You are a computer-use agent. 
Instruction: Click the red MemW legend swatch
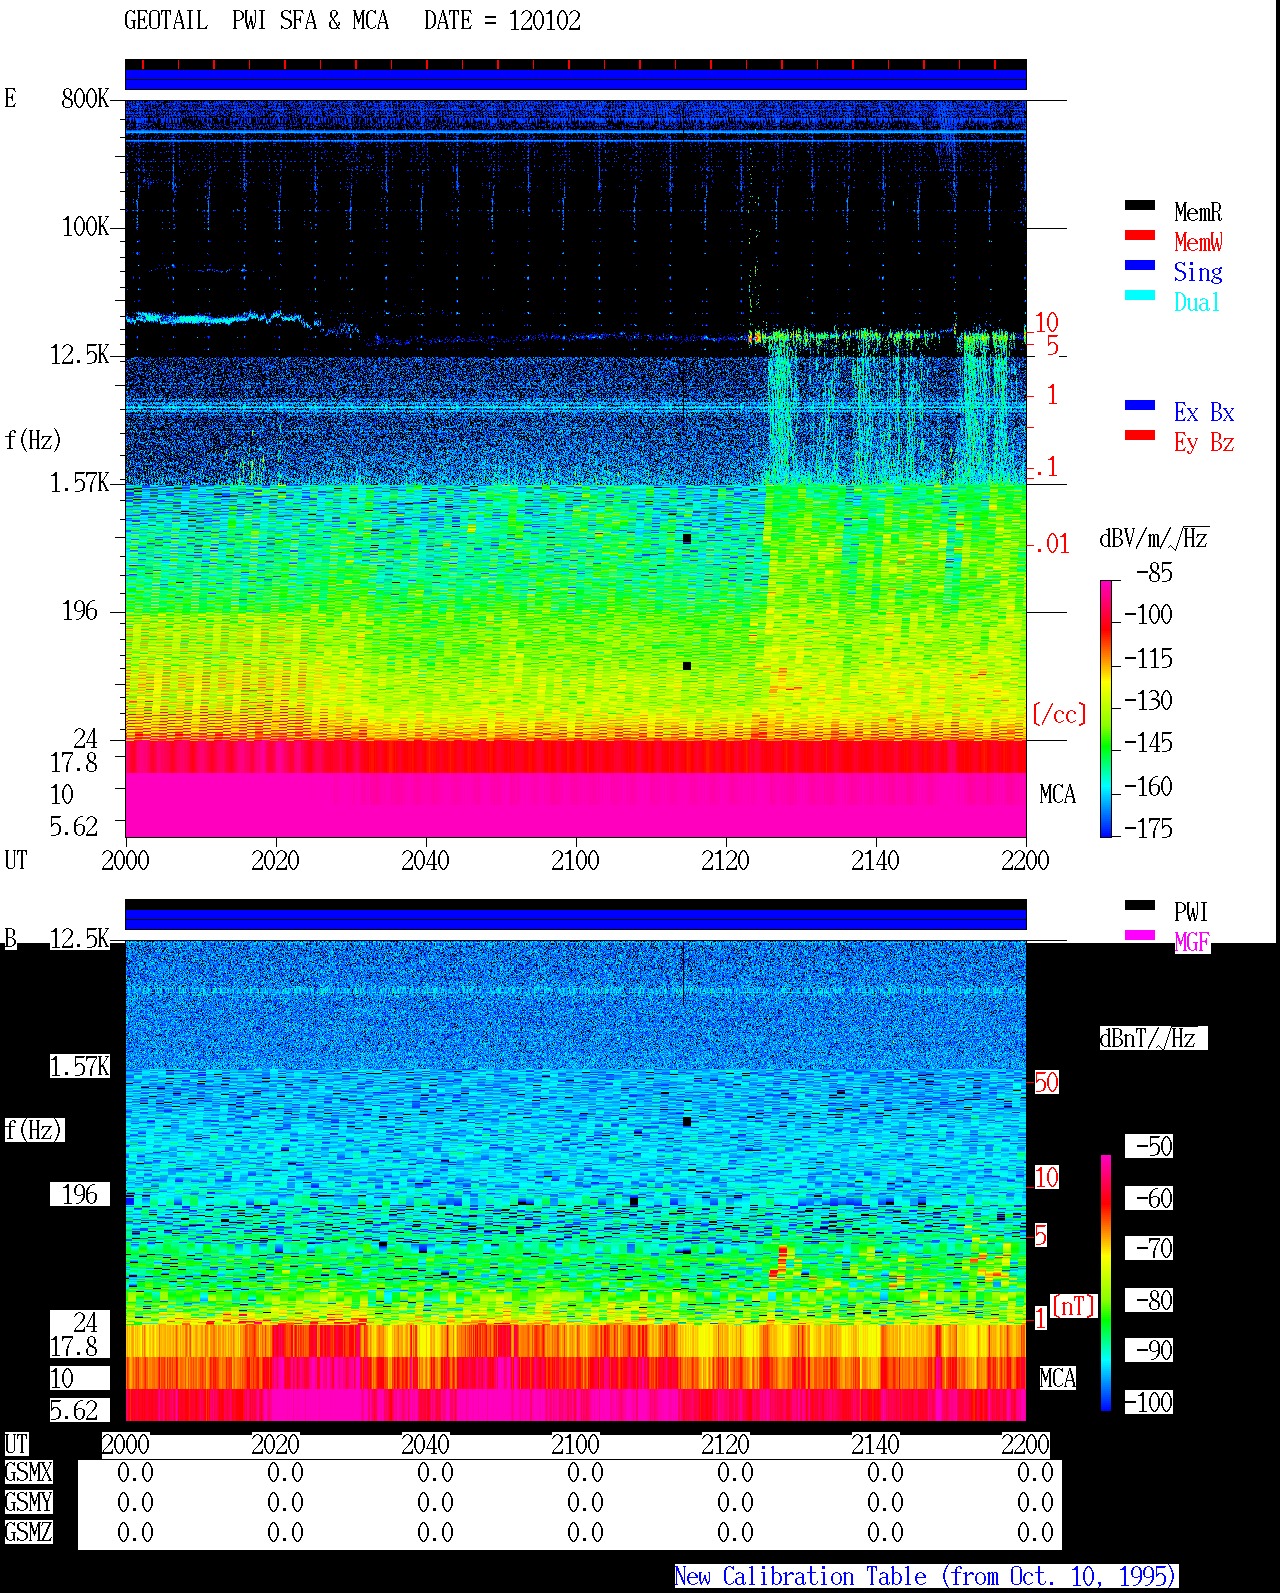click(x=1140, y=235)
